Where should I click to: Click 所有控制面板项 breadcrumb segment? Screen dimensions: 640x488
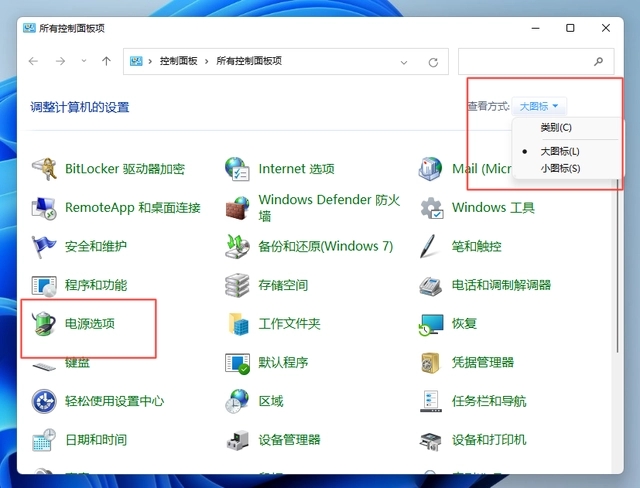click(249, 61)
